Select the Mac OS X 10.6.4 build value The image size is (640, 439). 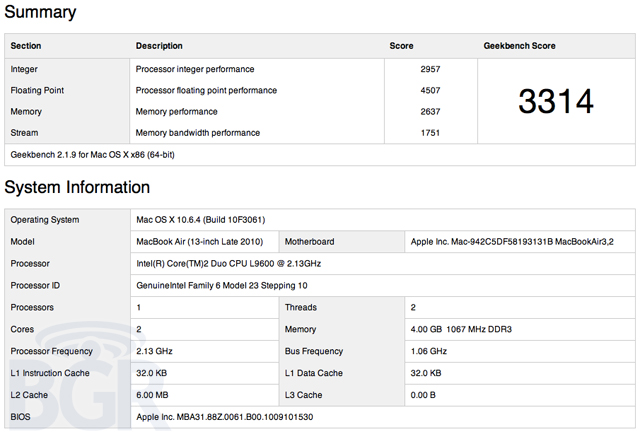(200, 220)
